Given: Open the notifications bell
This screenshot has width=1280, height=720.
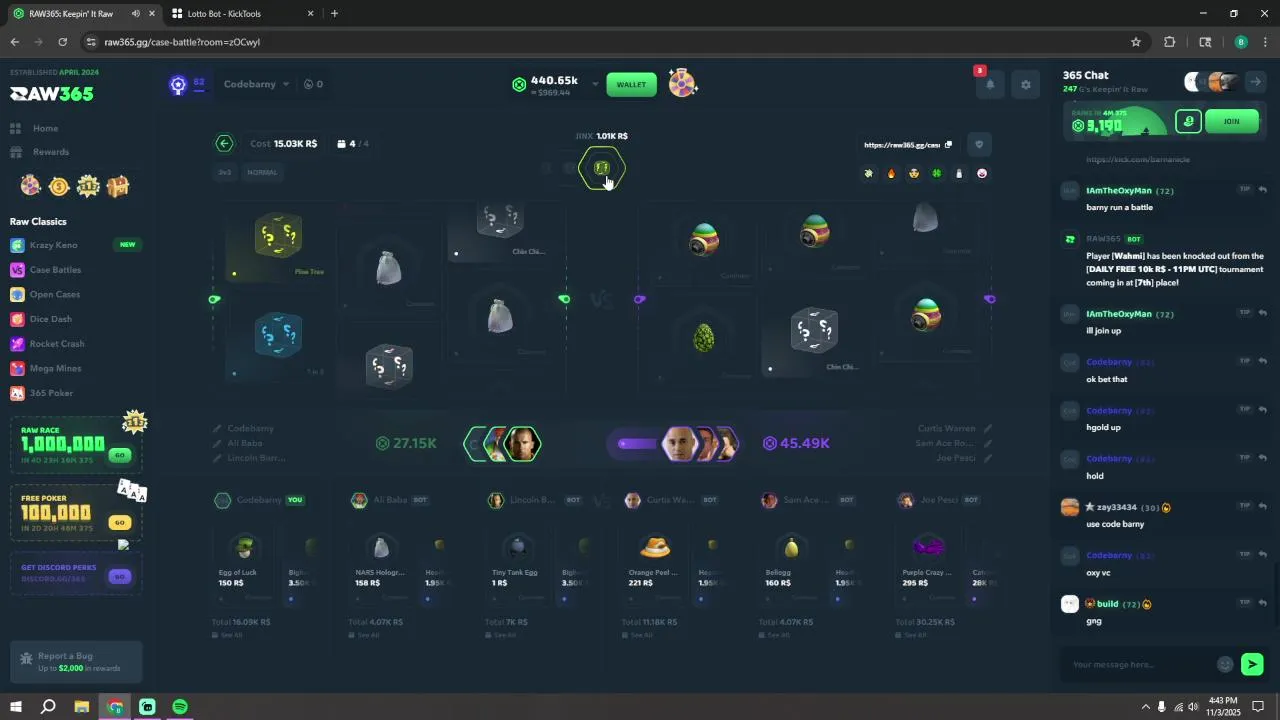Looking at the screenshot, I should tap(990, 85).
